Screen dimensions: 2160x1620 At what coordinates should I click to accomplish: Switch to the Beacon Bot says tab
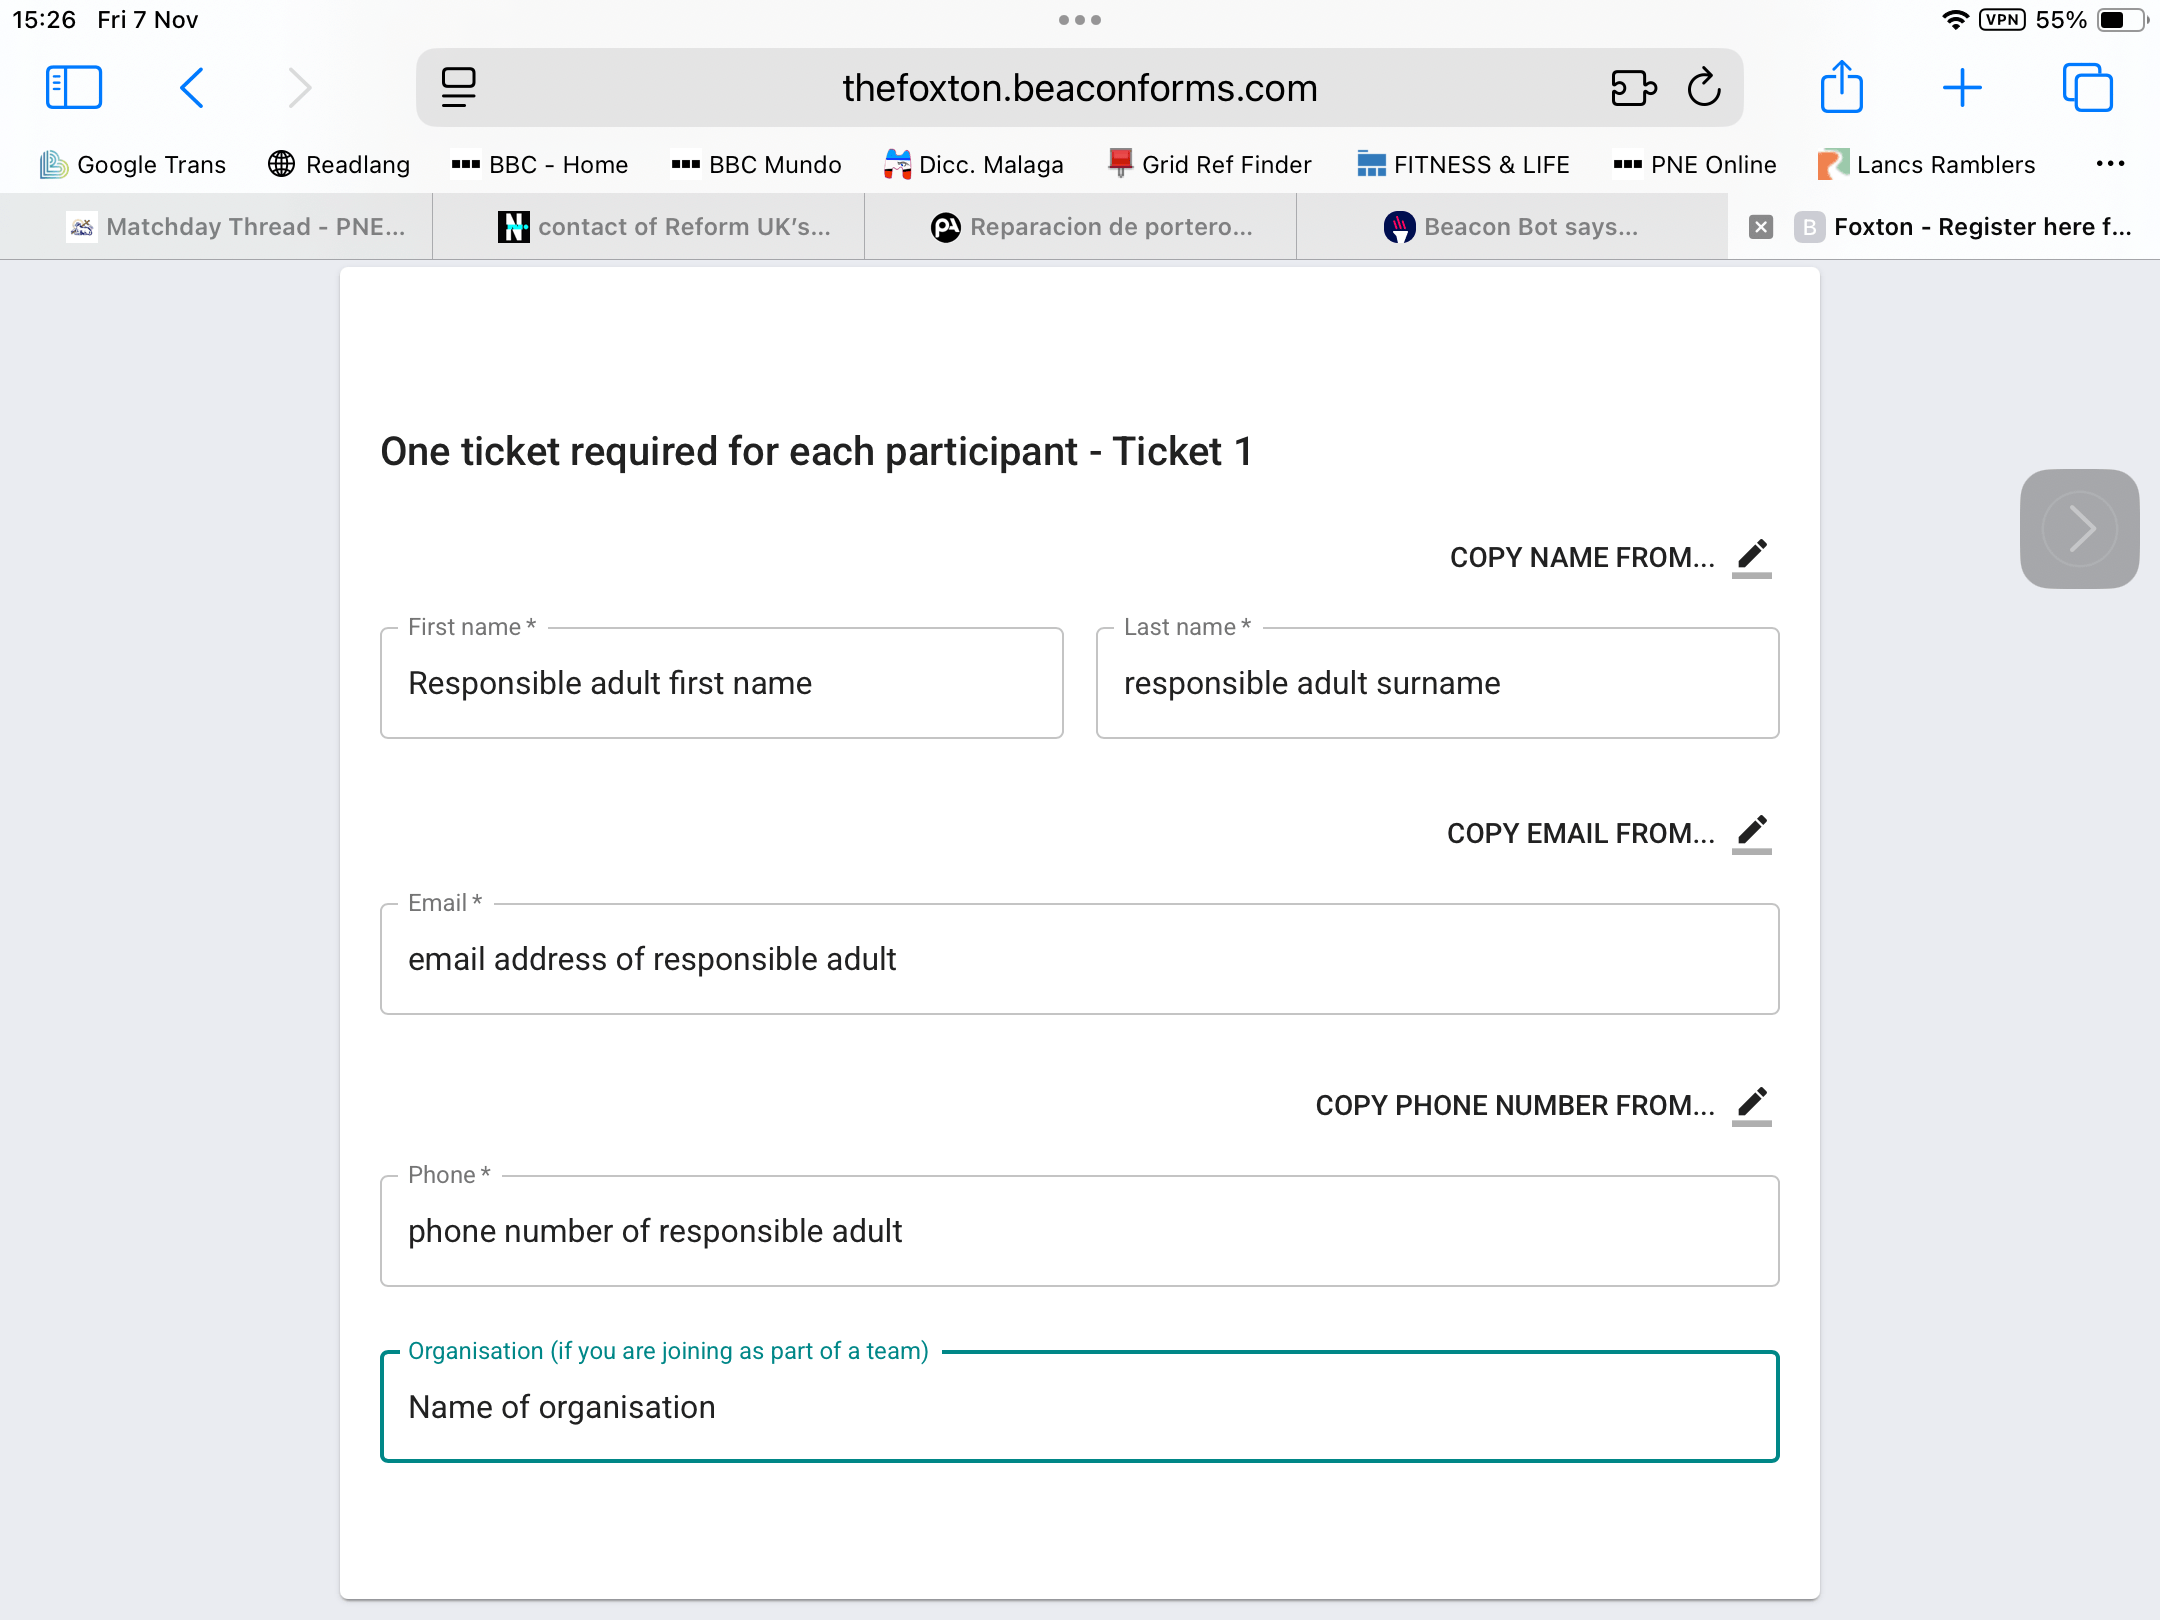[x=1511, y=227]
